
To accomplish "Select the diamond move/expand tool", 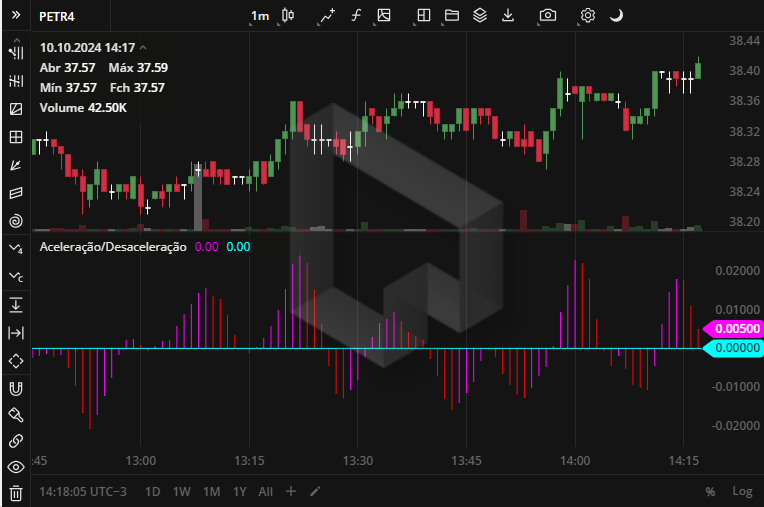I will 16,361.
